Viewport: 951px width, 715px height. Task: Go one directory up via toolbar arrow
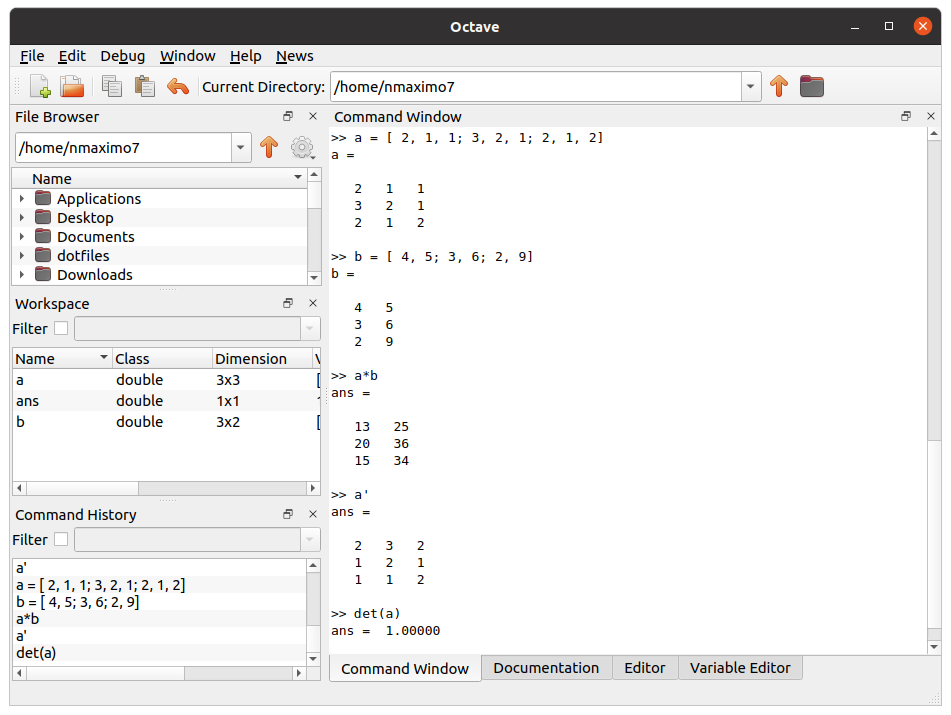pyautogui.click(x=779, y=86)
